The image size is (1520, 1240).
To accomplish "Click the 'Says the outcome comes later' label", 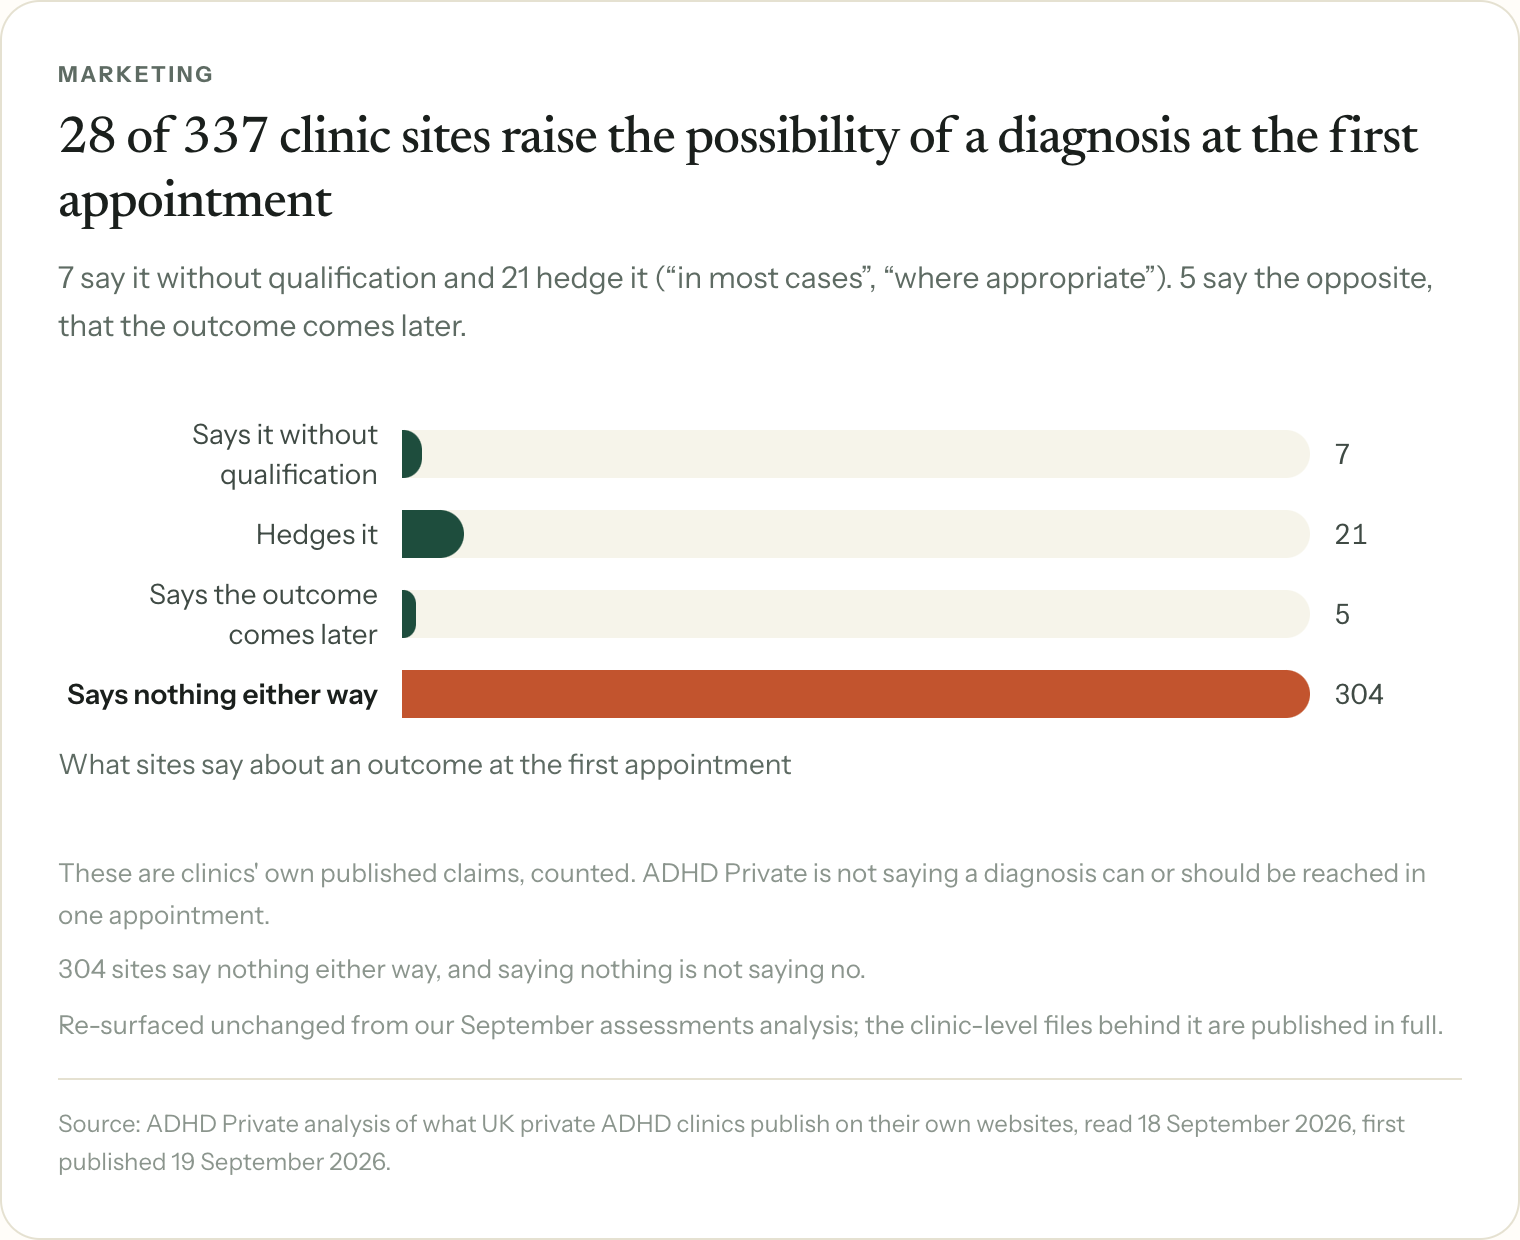I will pos(264,614).
